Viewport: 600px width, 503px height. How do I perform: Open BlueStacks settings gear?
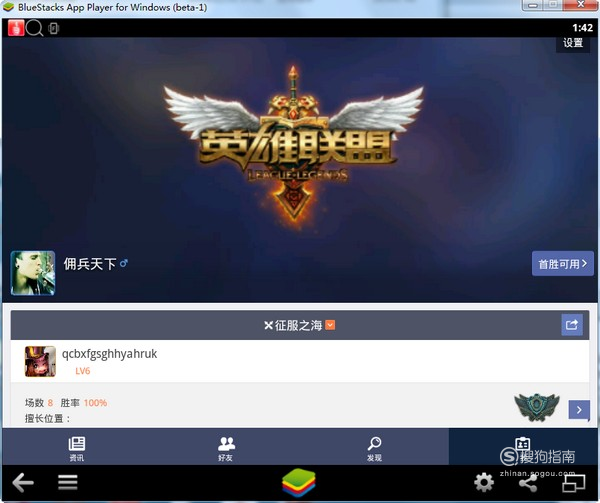[484, 483]
